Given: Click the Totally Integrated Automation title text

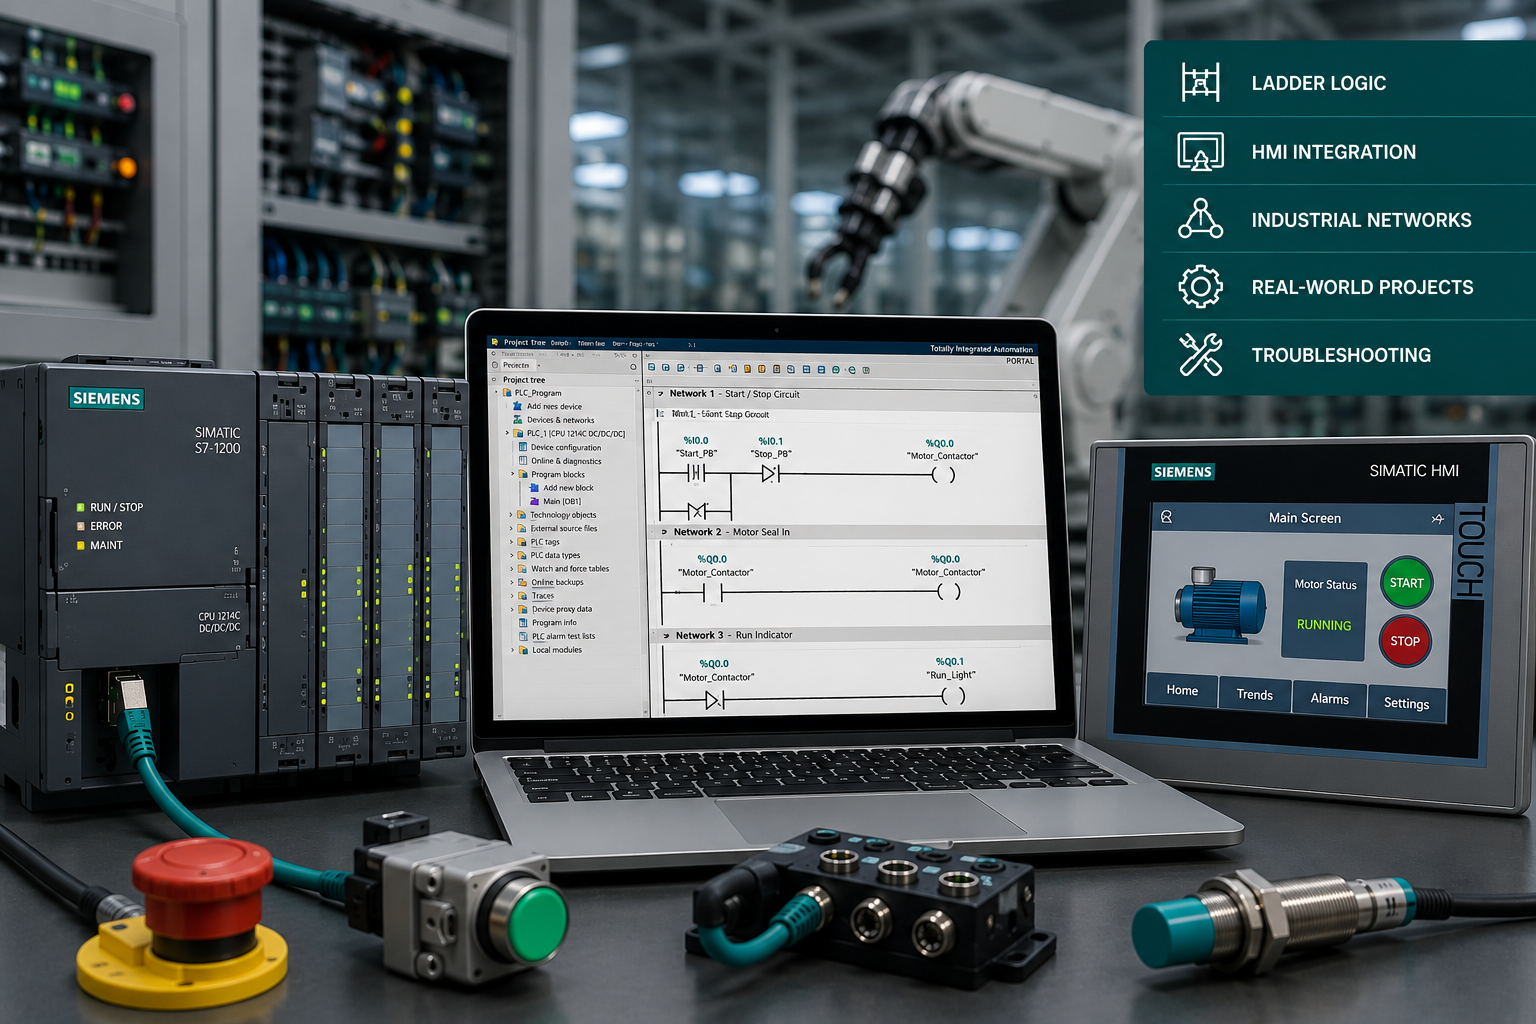Looking at the screenshot, I should [x=981, y=349].
